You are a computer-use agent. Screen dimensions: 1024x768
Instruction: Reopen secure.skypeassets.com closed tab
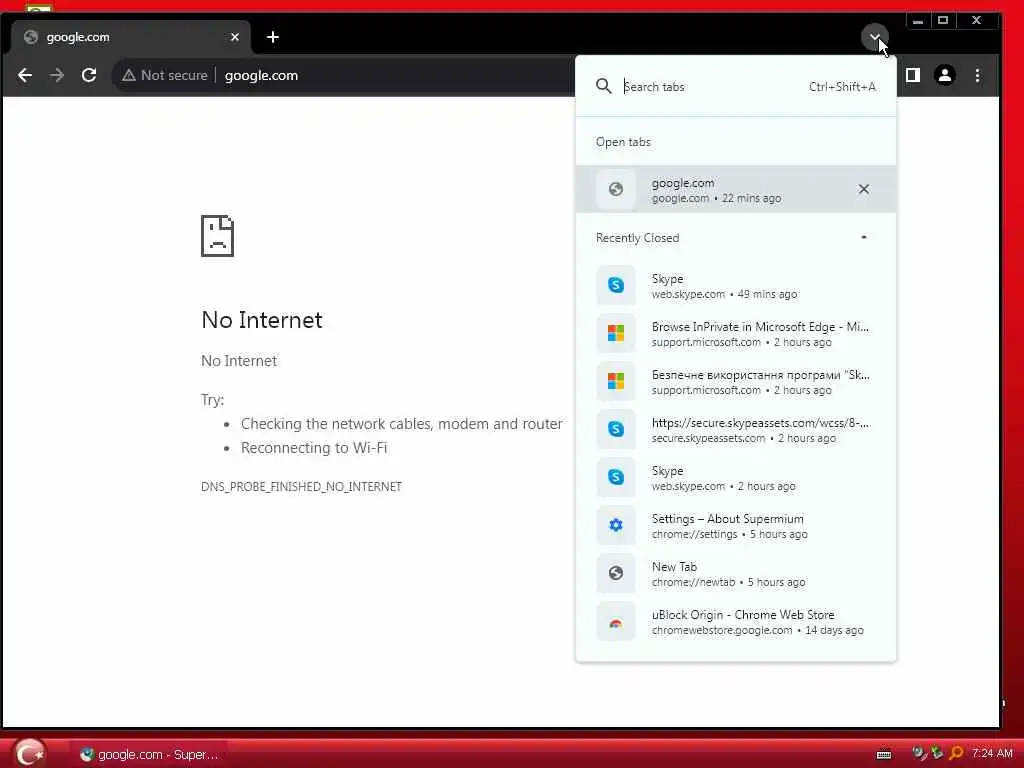pos(735,430)
